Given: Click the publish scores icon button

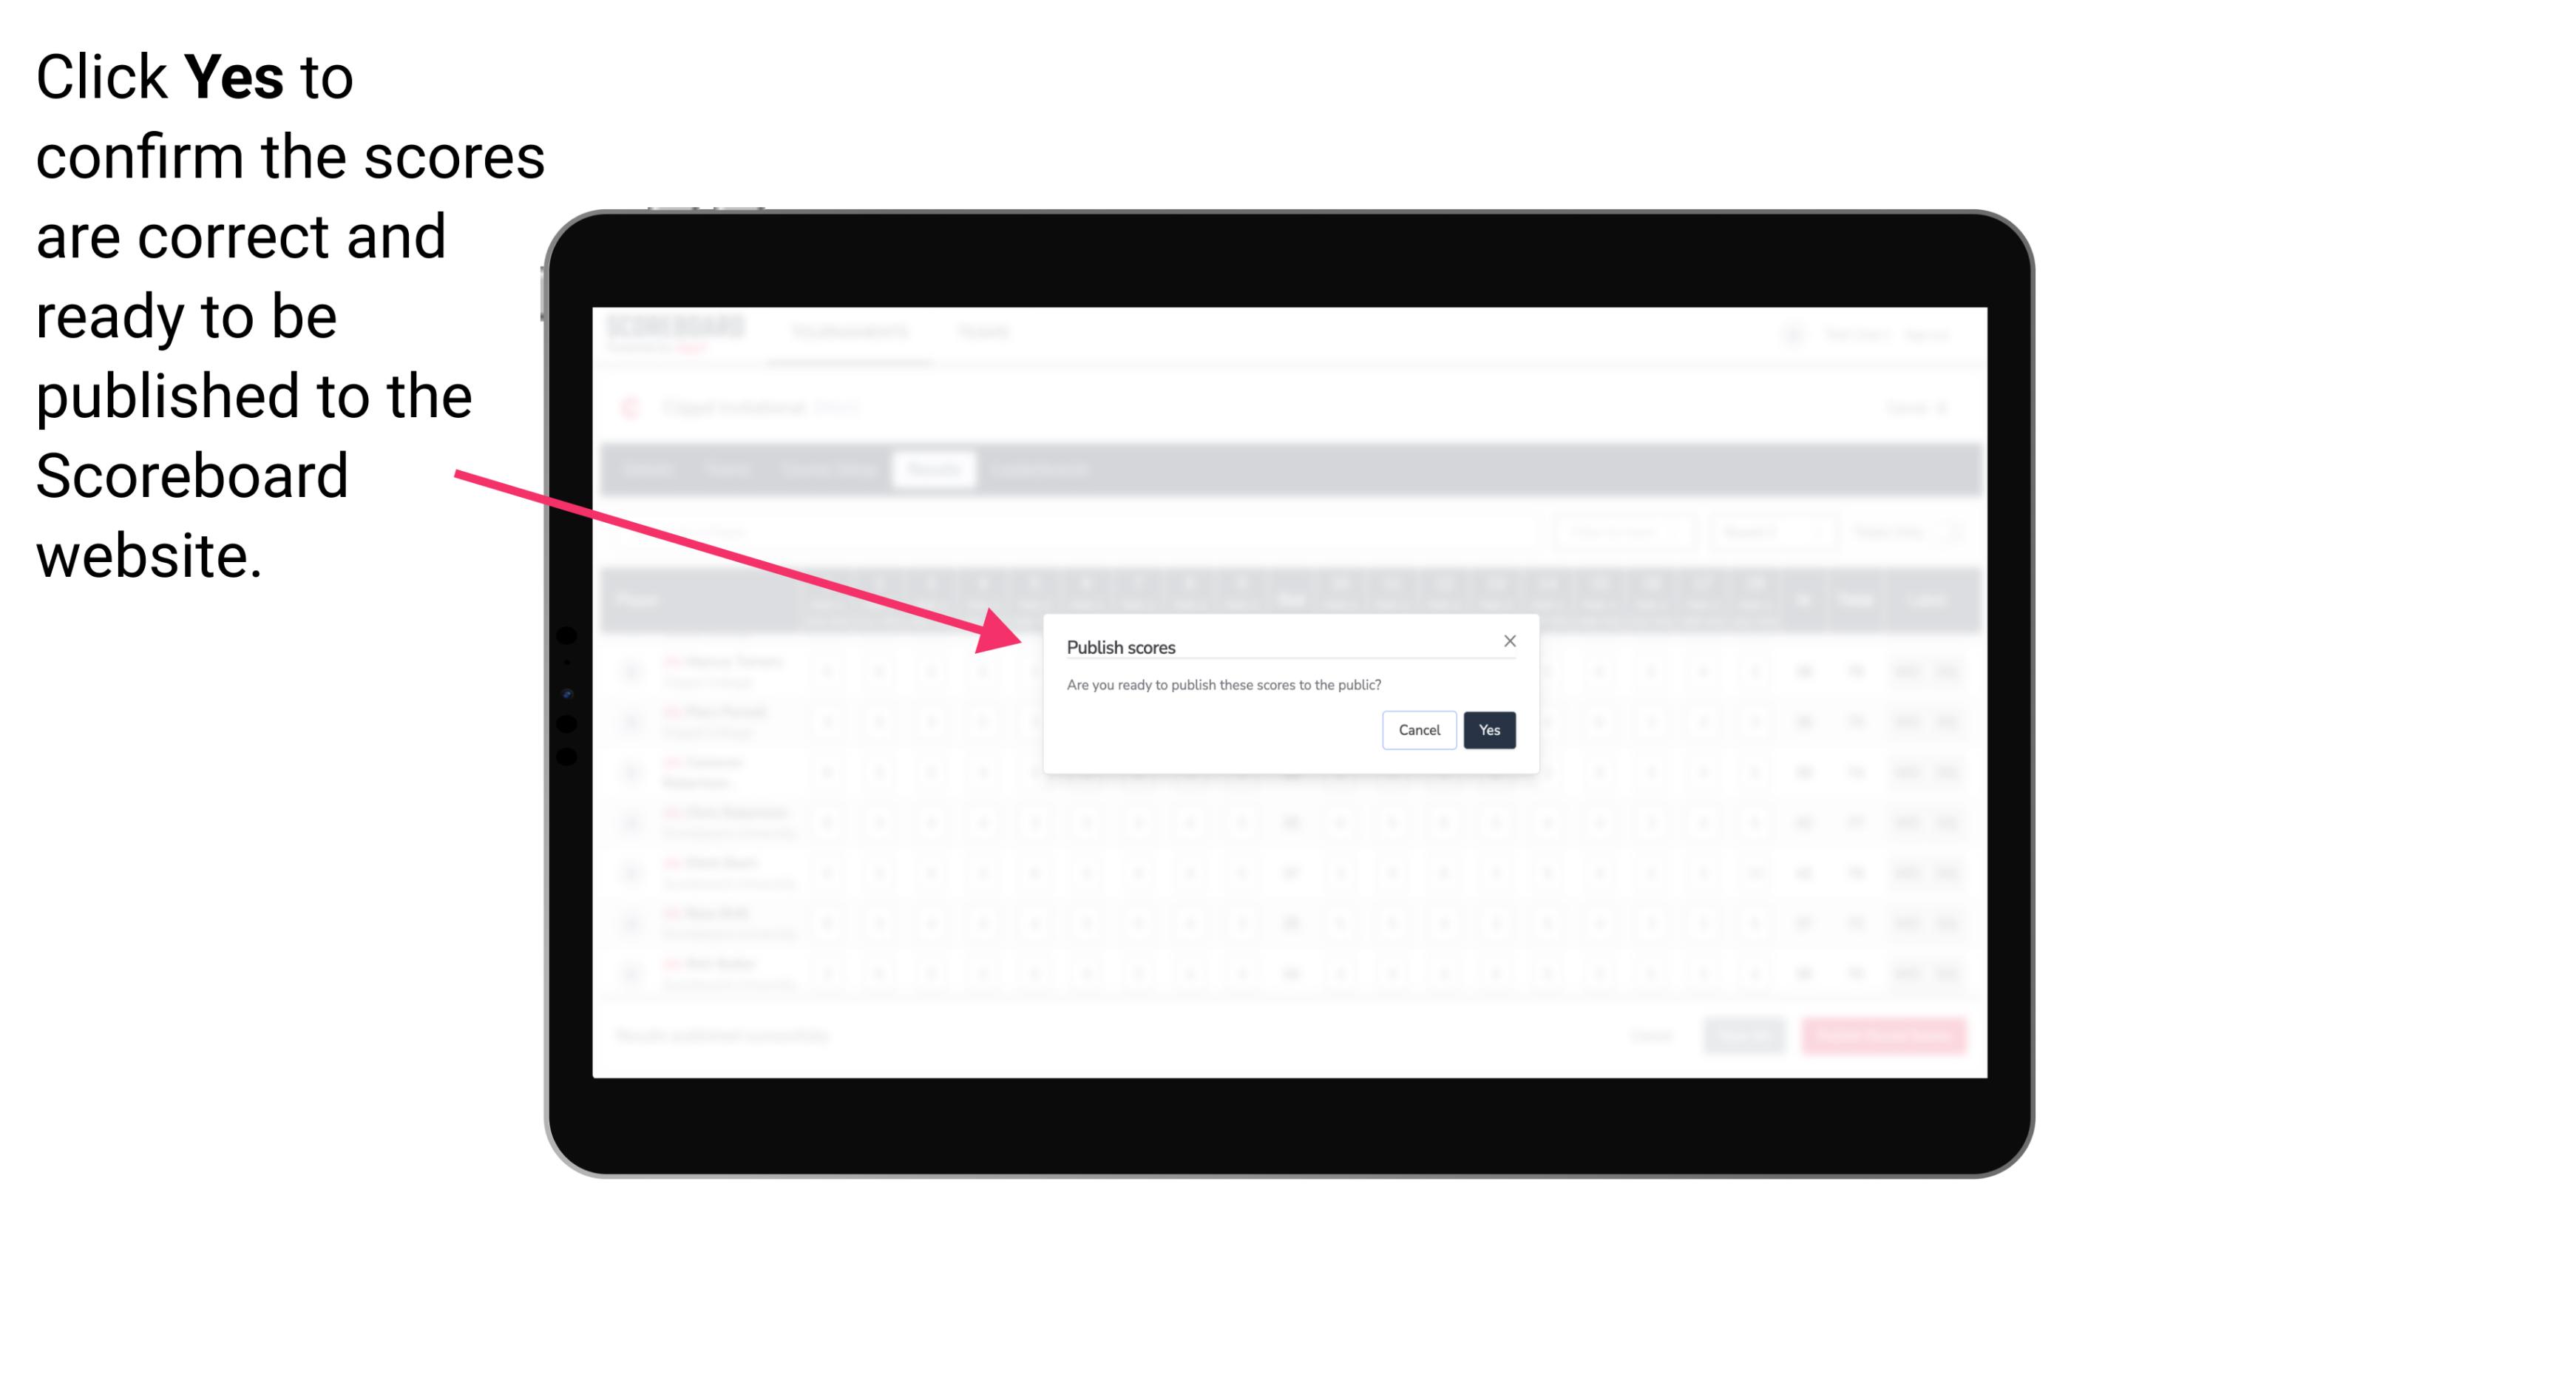Looking at the screenshot, I should pos(1486,731).
